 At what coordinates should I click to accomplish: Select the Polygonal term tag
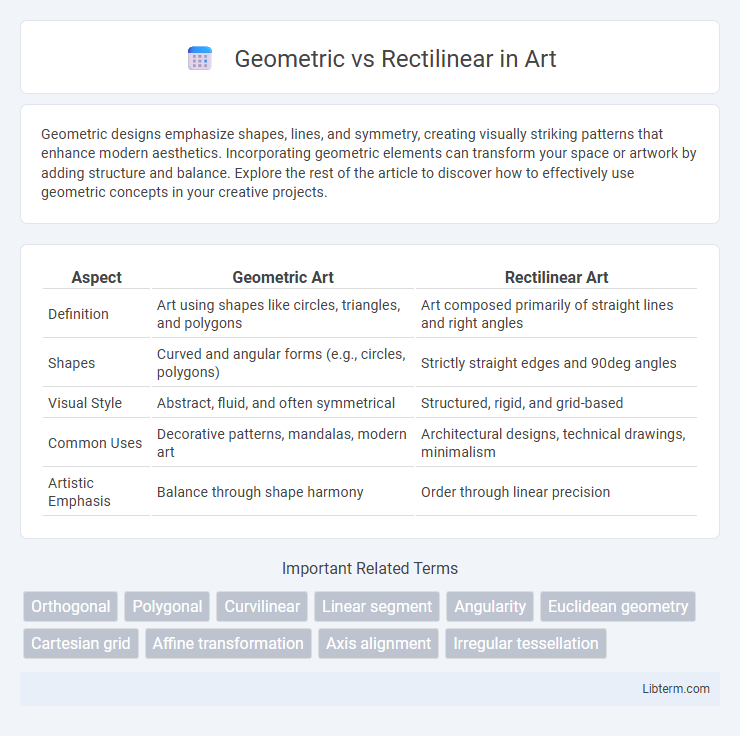pos(167,606)
